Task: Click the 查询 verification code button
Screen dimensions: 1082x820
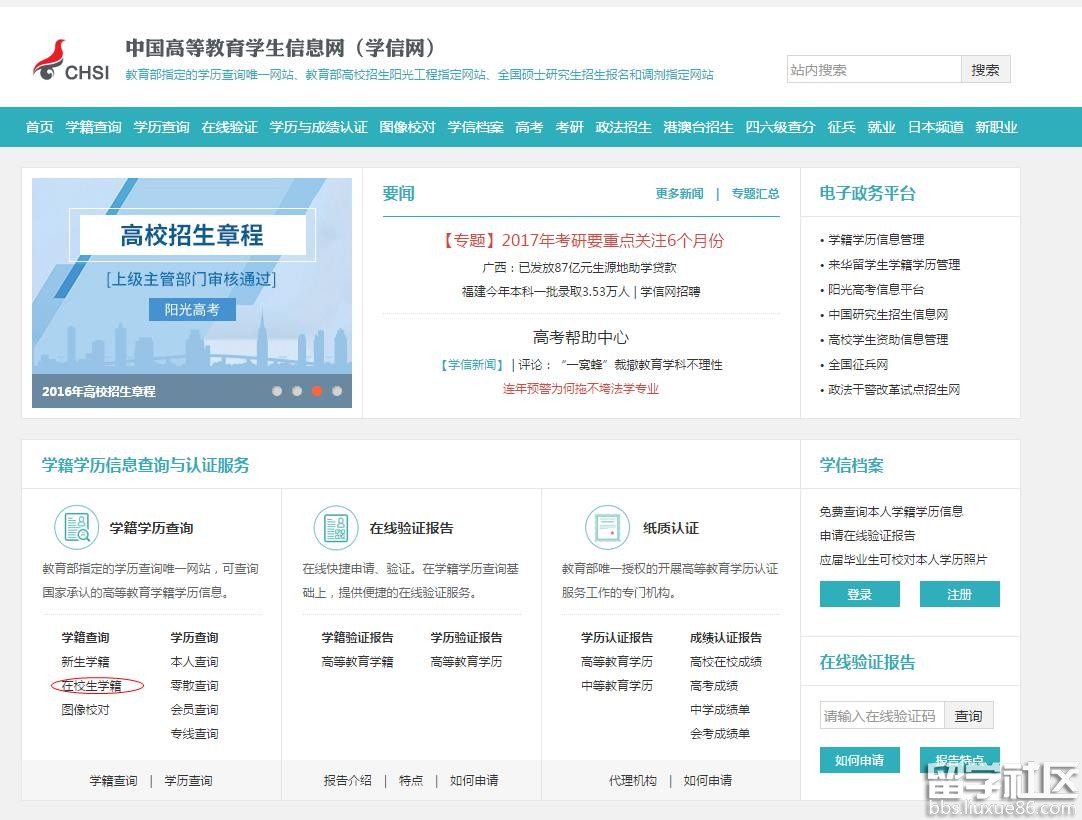Action: click(x=968, y=716)
